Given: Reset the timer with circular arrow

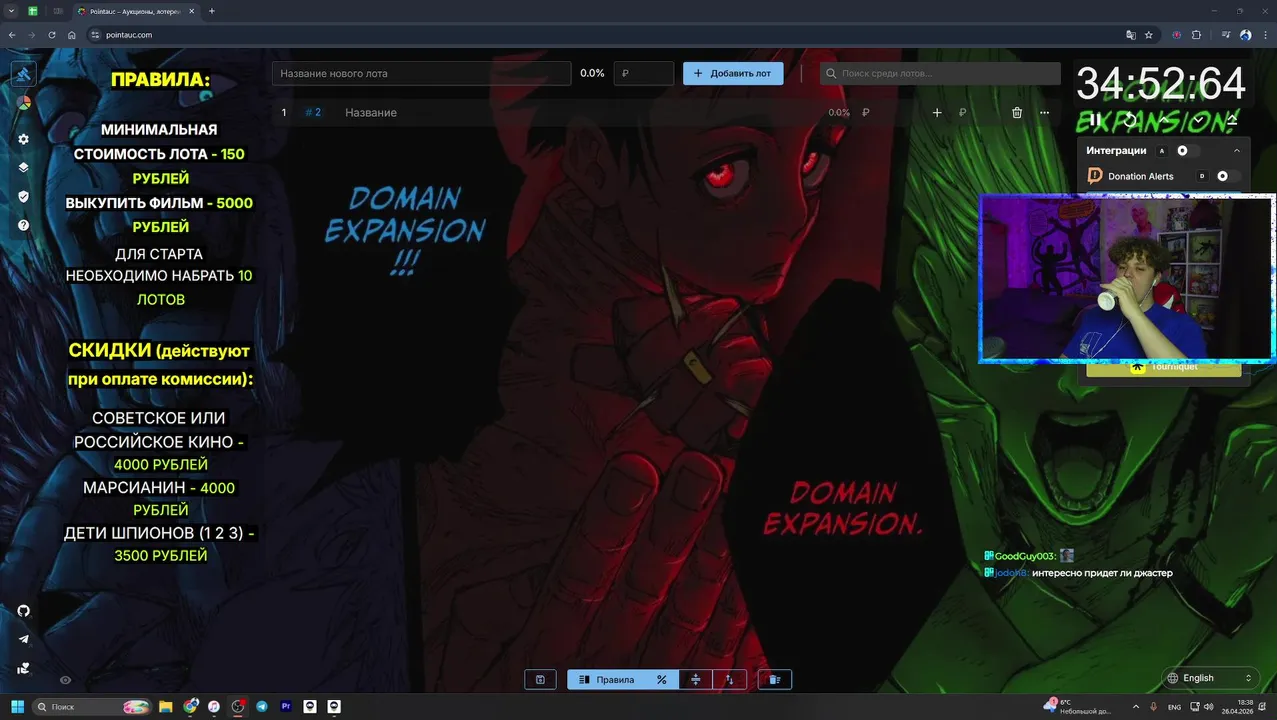Looking at the screenshot, I should [x=1130, y=120].
